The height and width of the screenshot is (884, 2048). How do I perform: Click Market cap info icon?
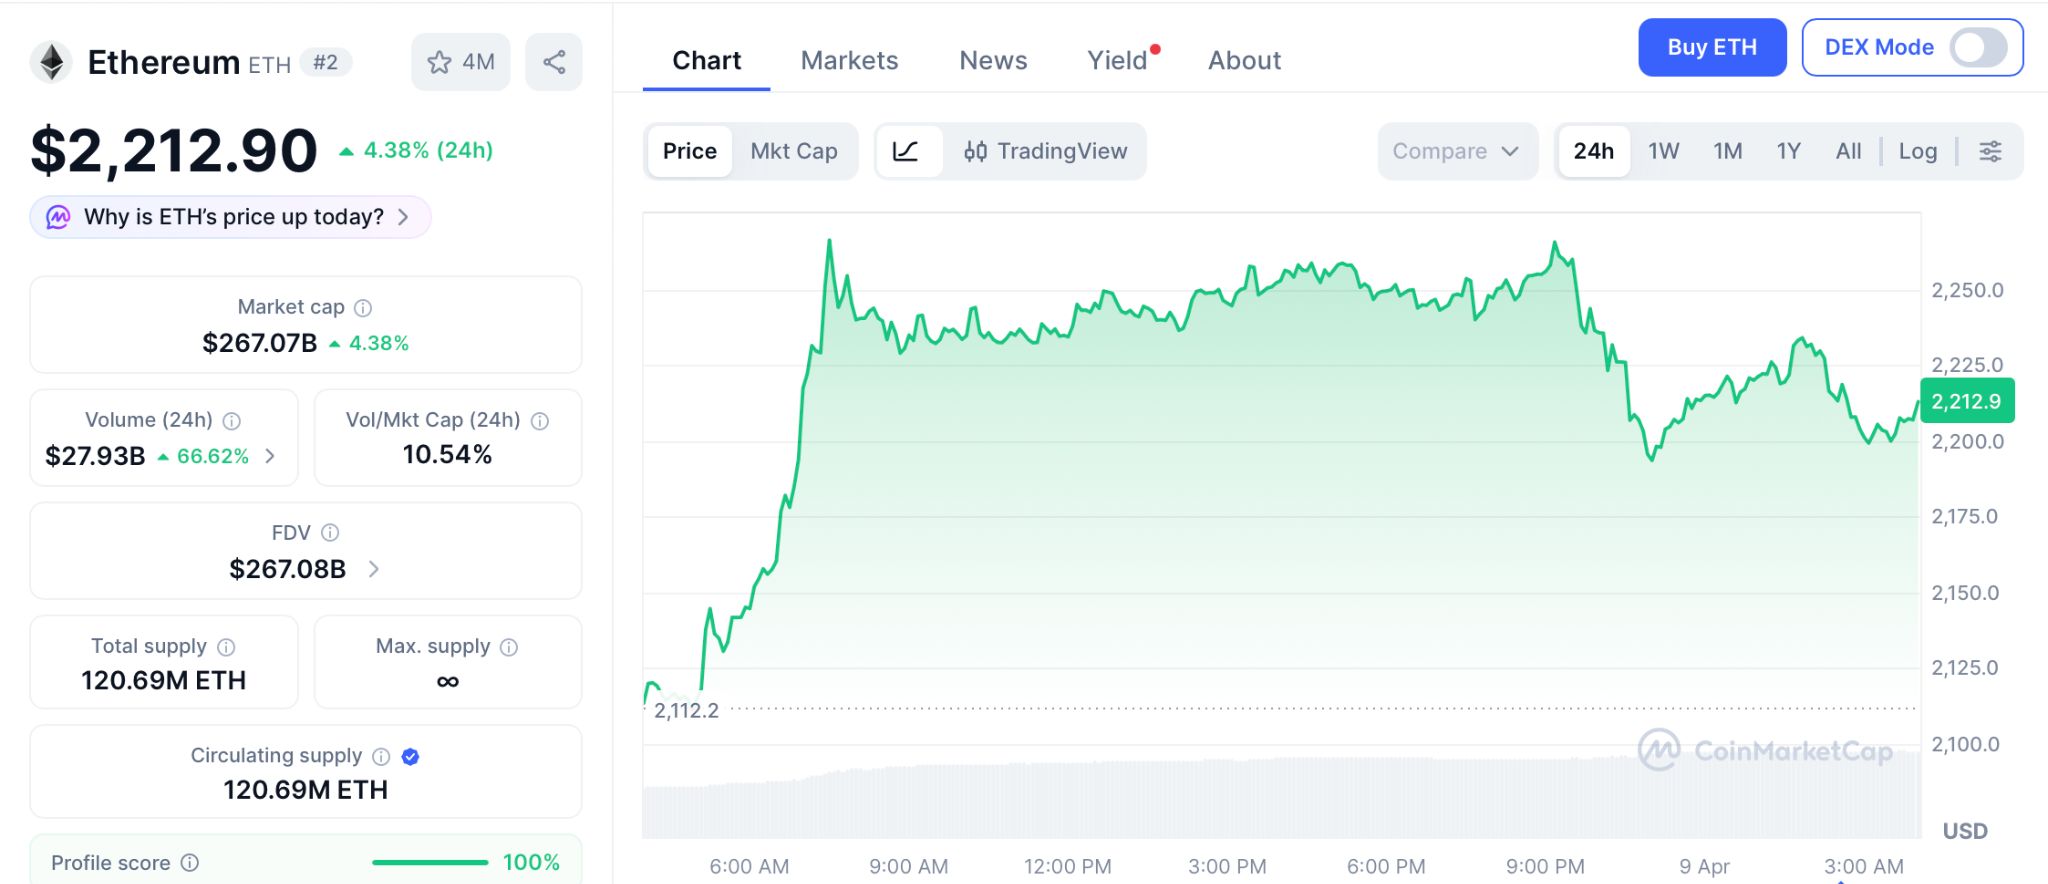[x=363, y=308]
